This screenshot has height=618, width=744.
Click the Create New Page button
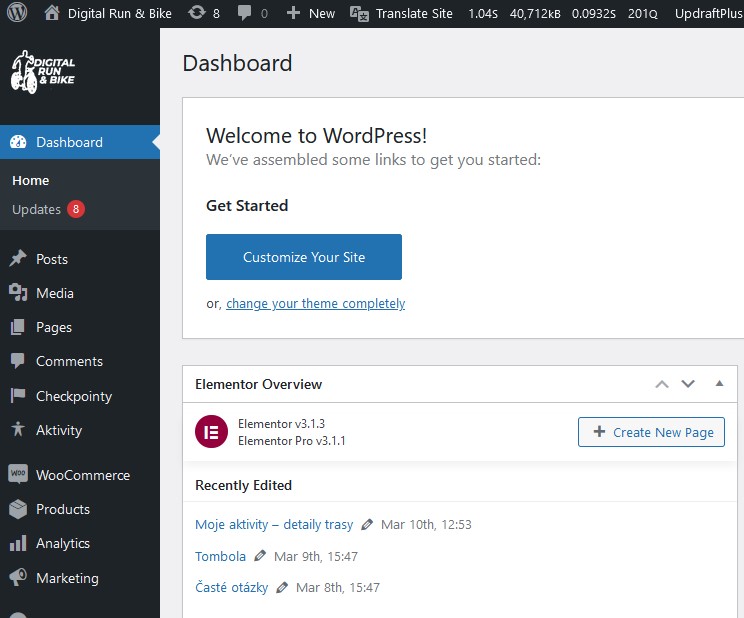[651, 432]
